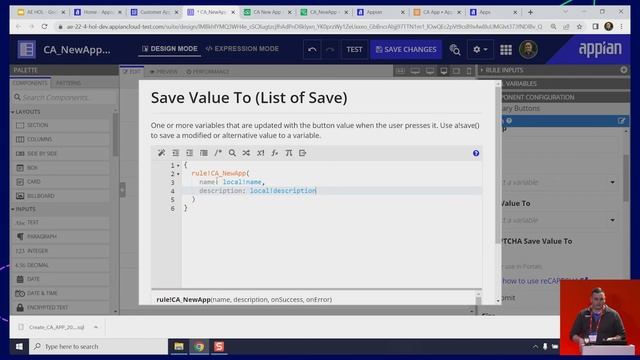This screenshot has width=640, height=360.
Task: Open the nine-dot navigation grid menu
Action: pos(506,49)
